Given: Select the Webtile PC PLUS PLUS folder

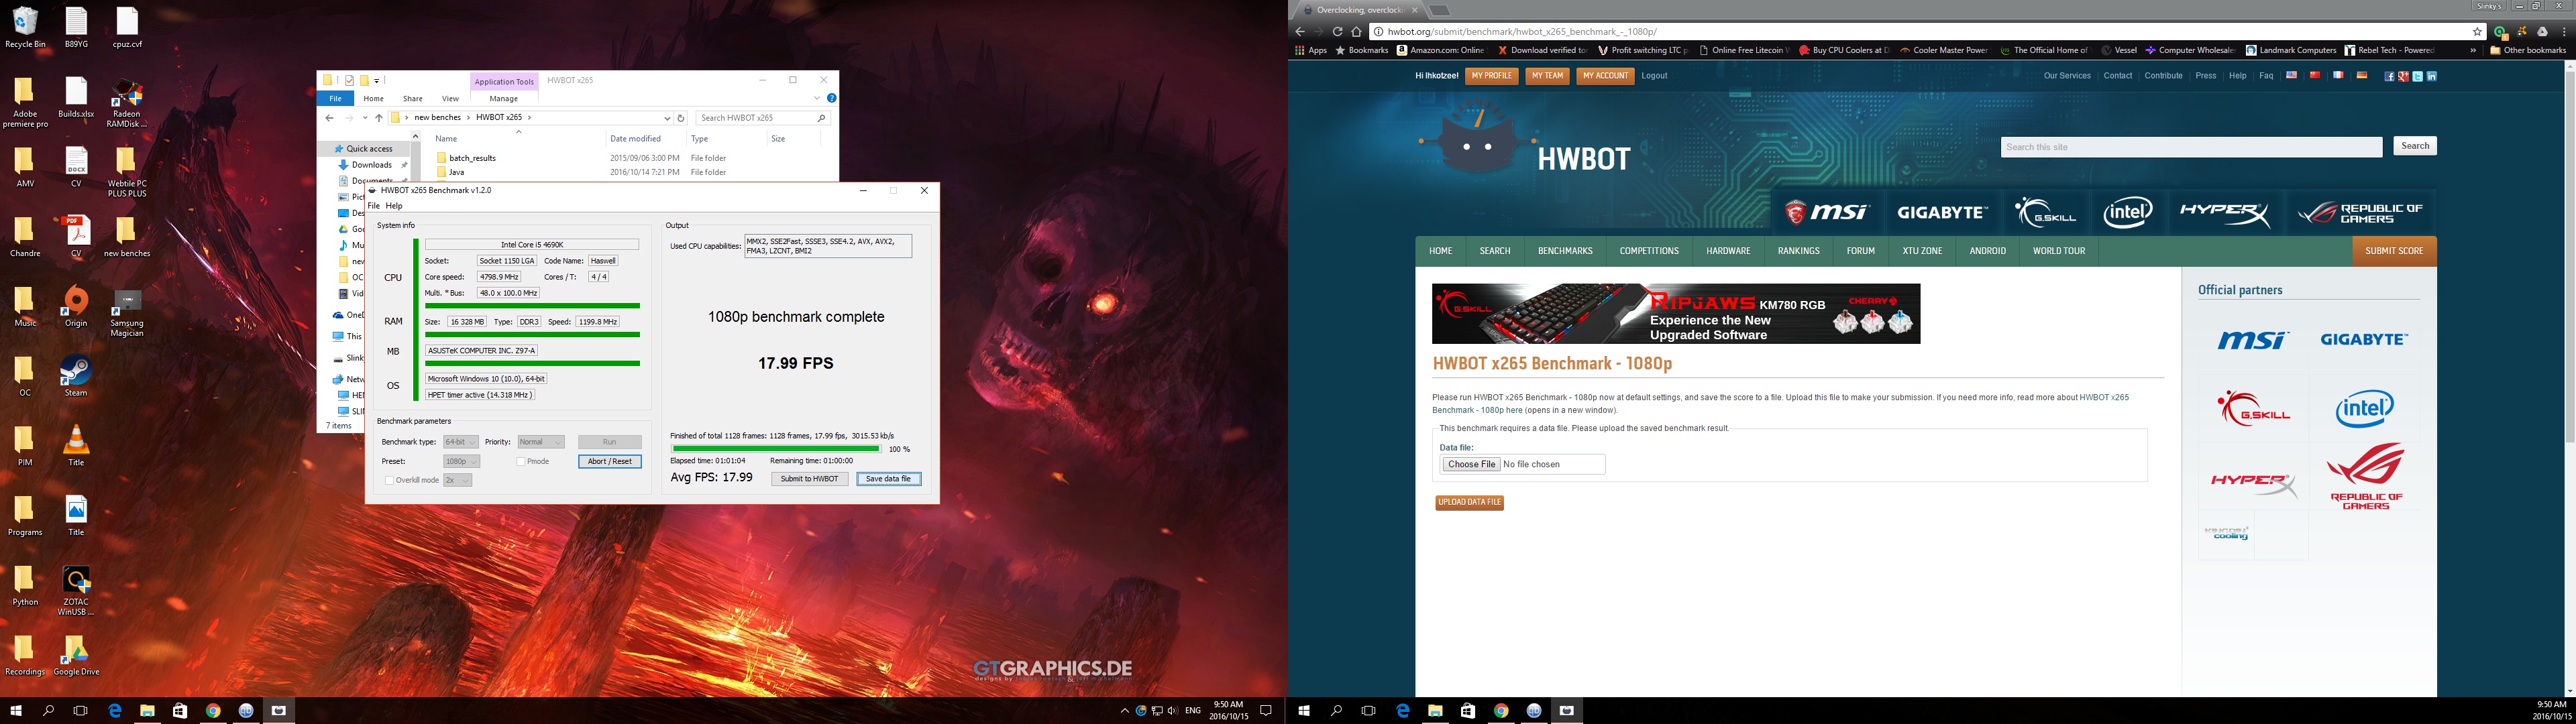Looking at the screenshot, I should coord(127,173).
